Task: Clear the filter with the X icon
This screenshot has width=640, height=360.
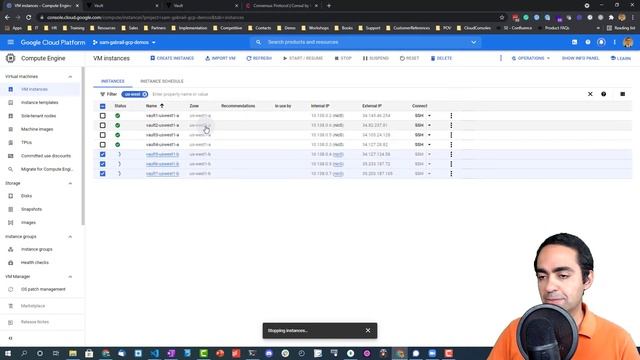Action: (590, 94)
